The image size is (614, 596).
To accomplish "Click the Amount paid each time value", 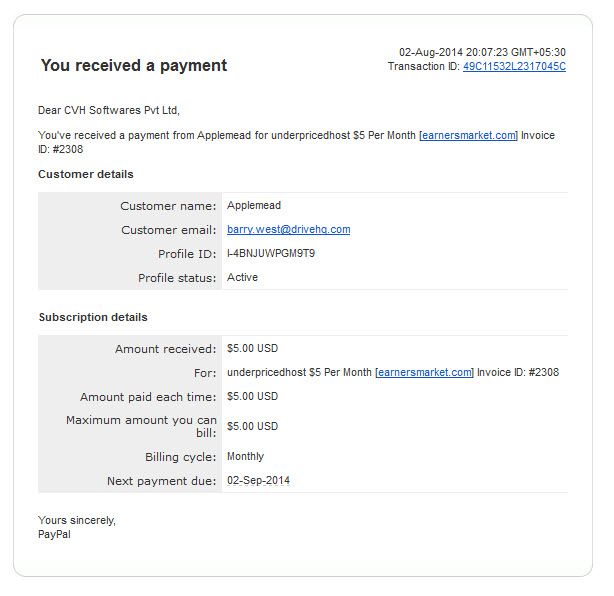I will click(253, 396).
